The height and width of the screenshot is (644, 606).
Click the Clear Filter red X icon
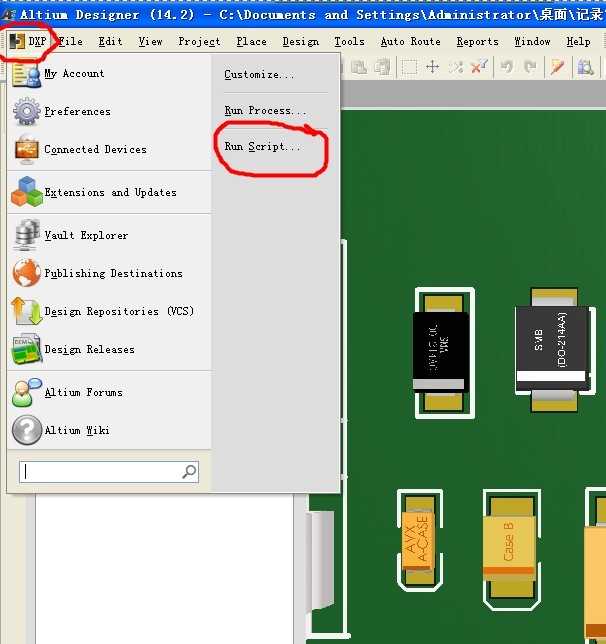pos(479,67)
